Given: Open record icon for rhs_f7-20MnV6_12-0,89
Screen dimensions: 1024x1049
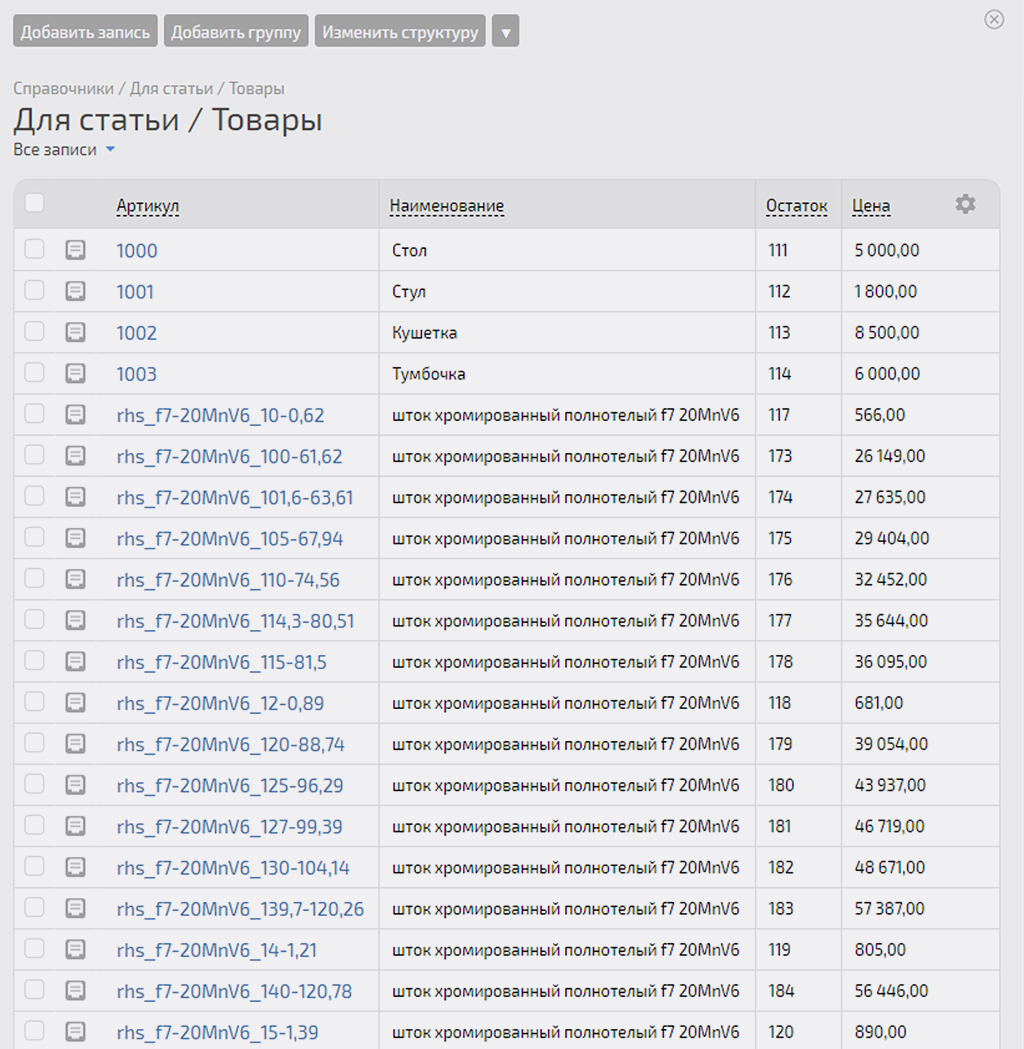Looking at the screenshot, I should (x=76, y=703).
